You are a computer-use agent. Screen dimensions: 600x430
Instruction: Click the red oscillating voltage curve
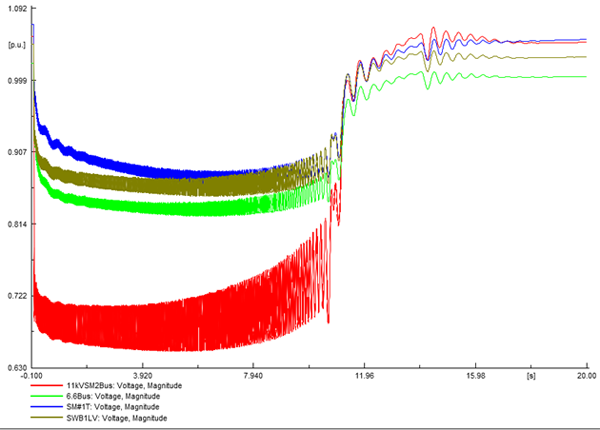pos(150,320)
